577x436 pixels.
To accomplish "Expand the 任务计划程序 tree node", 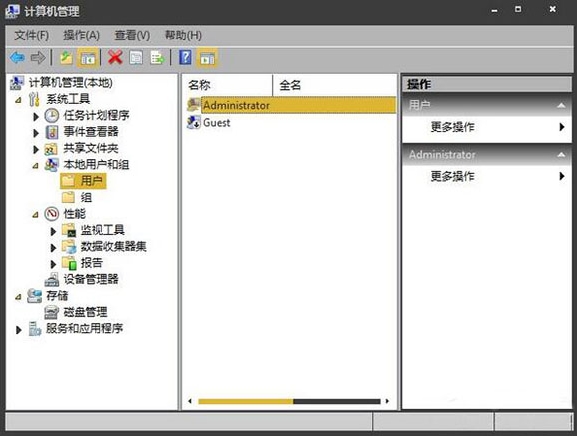I will (x=36, y=117).
